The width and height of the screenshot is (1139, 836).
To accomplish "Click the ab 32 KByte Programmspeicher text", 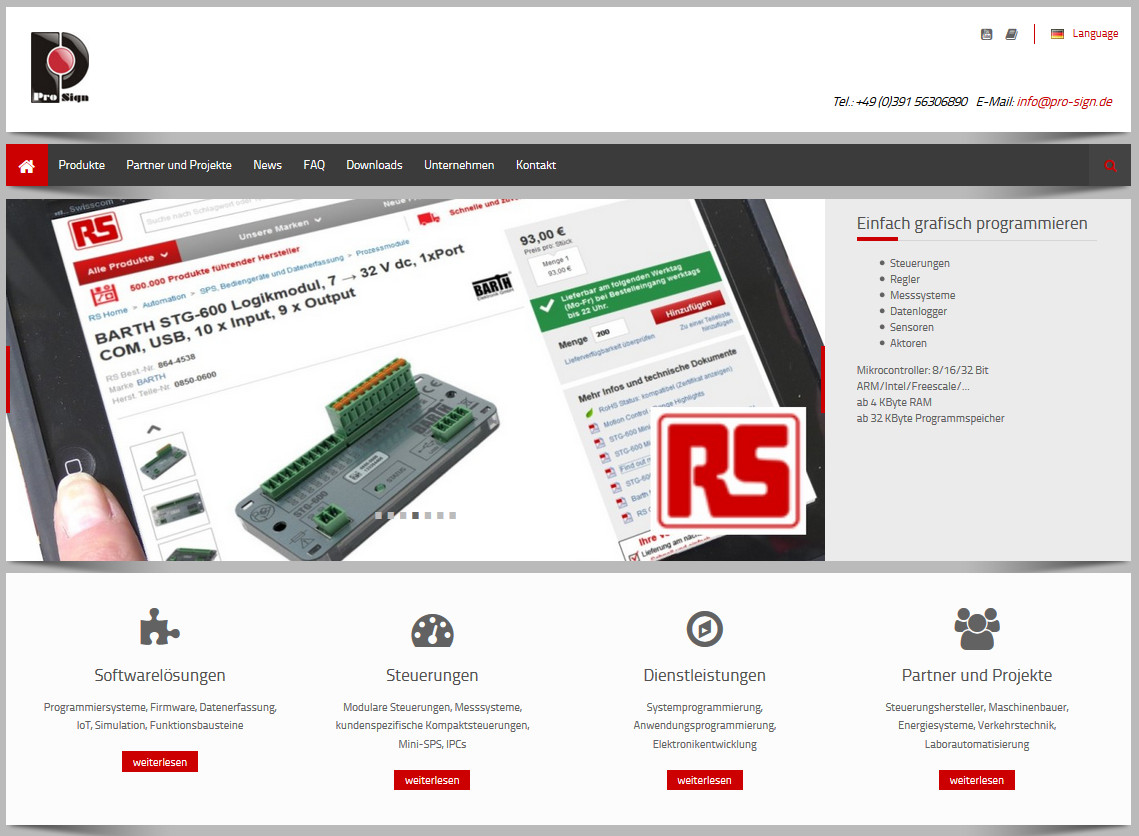I will tap(931, 418).
